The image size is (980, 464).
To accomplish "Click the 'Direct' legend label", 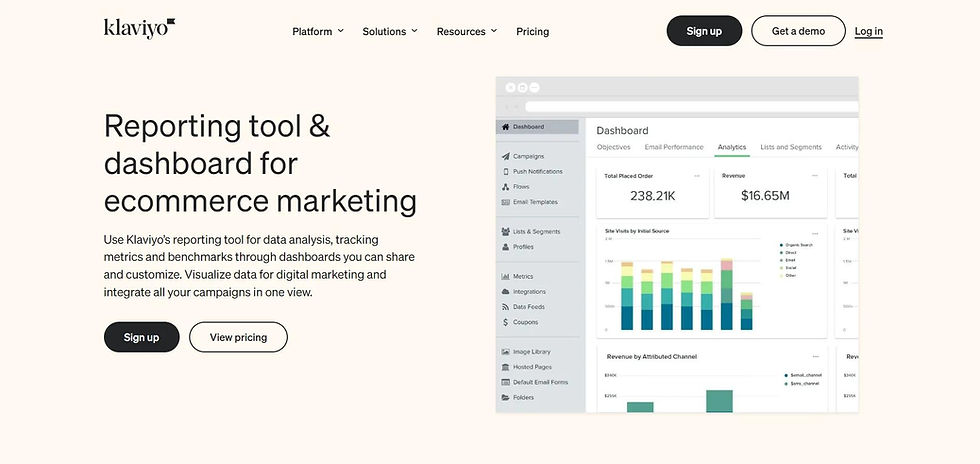I will tap(791, 253).
